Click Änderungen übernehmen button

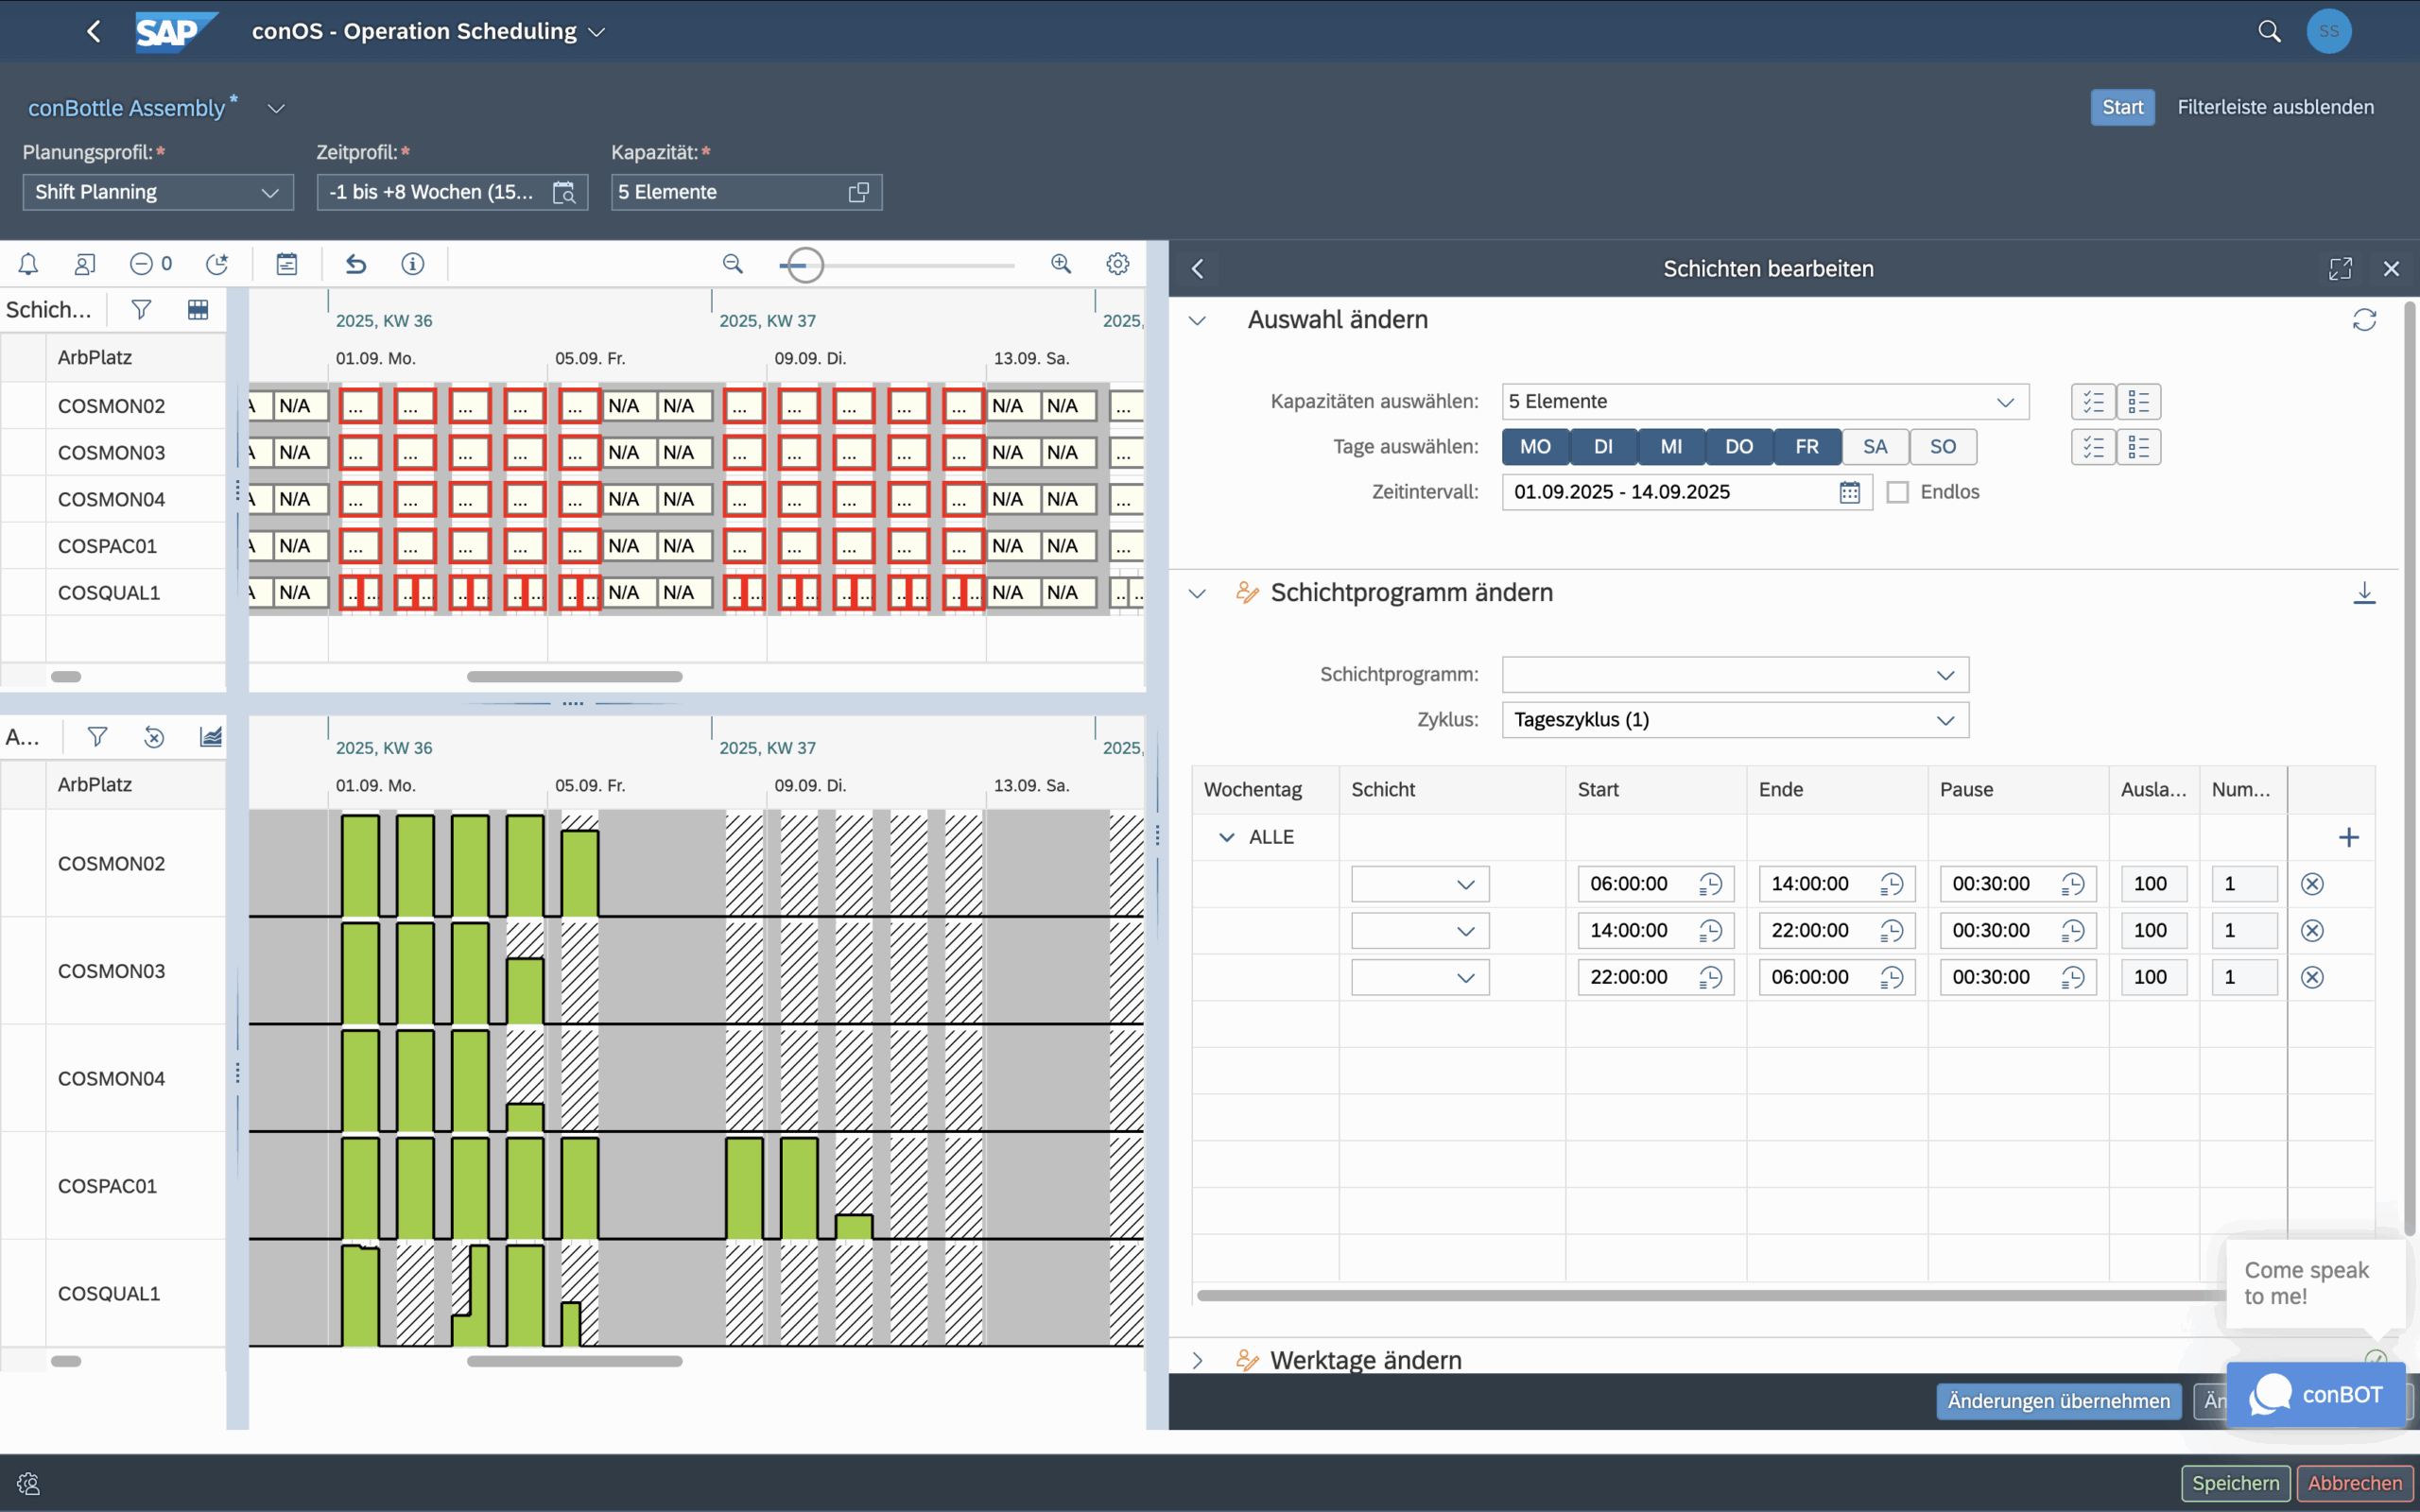(2058, 1401)
